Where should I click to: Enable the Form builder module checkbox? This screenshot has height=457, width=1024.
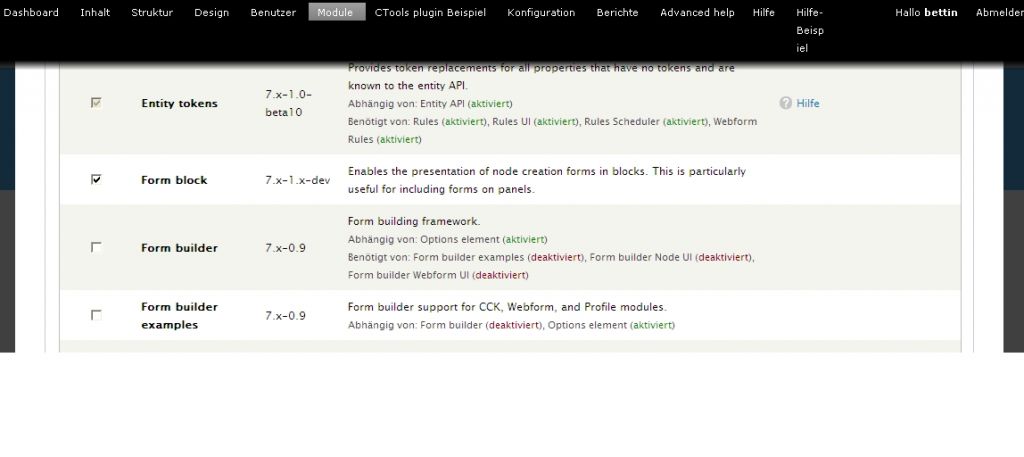(96, 247)
